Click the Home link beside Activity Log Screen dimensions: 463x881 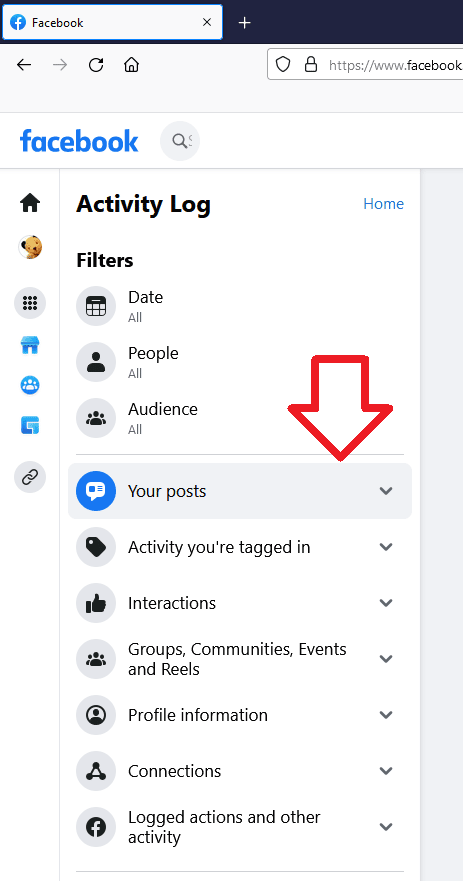coord(384,203)
